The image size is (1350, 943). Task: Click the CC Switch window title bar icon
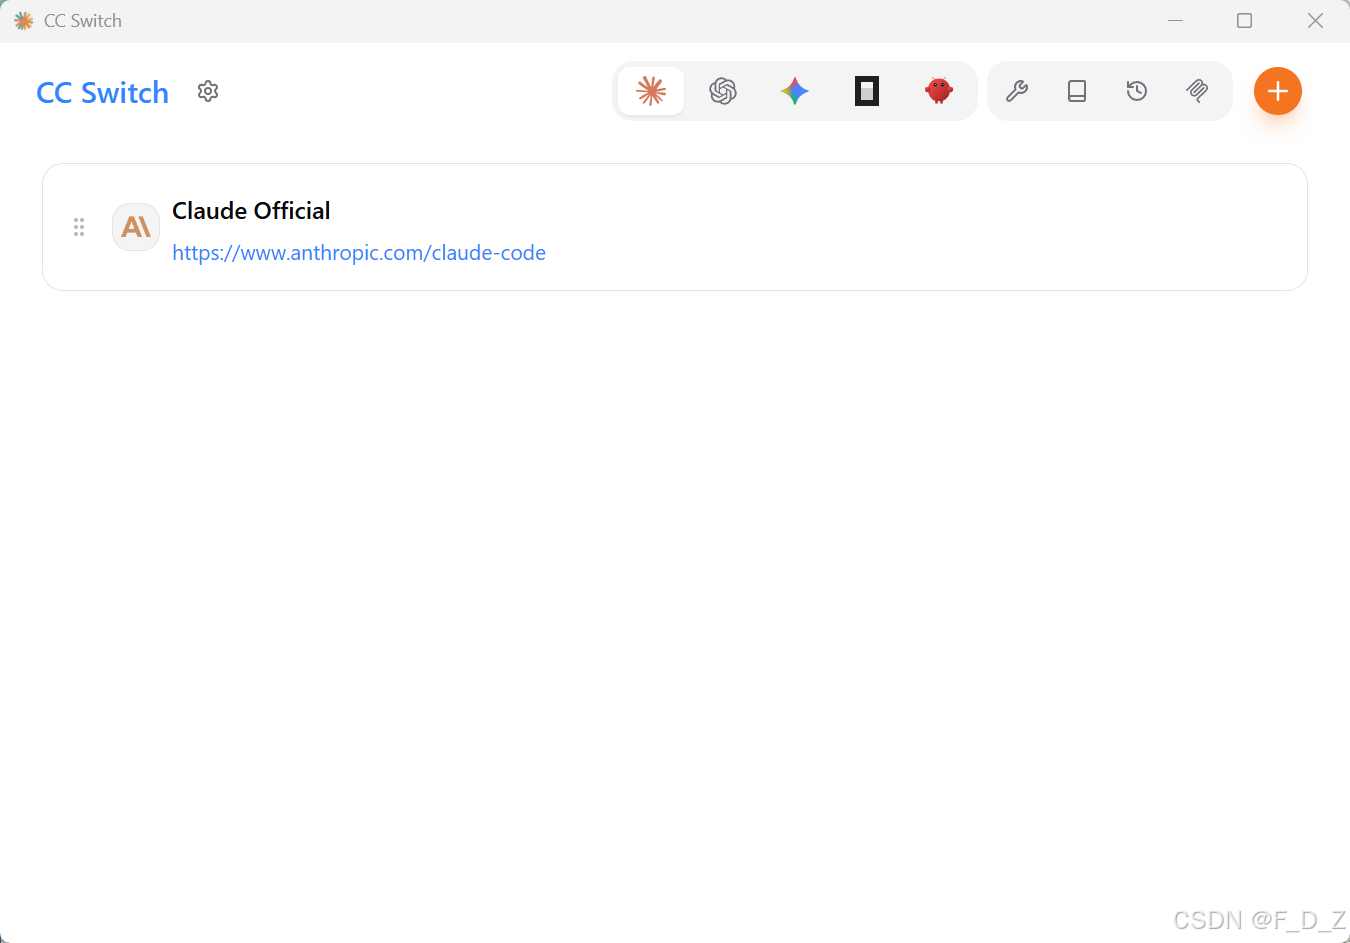23,20
